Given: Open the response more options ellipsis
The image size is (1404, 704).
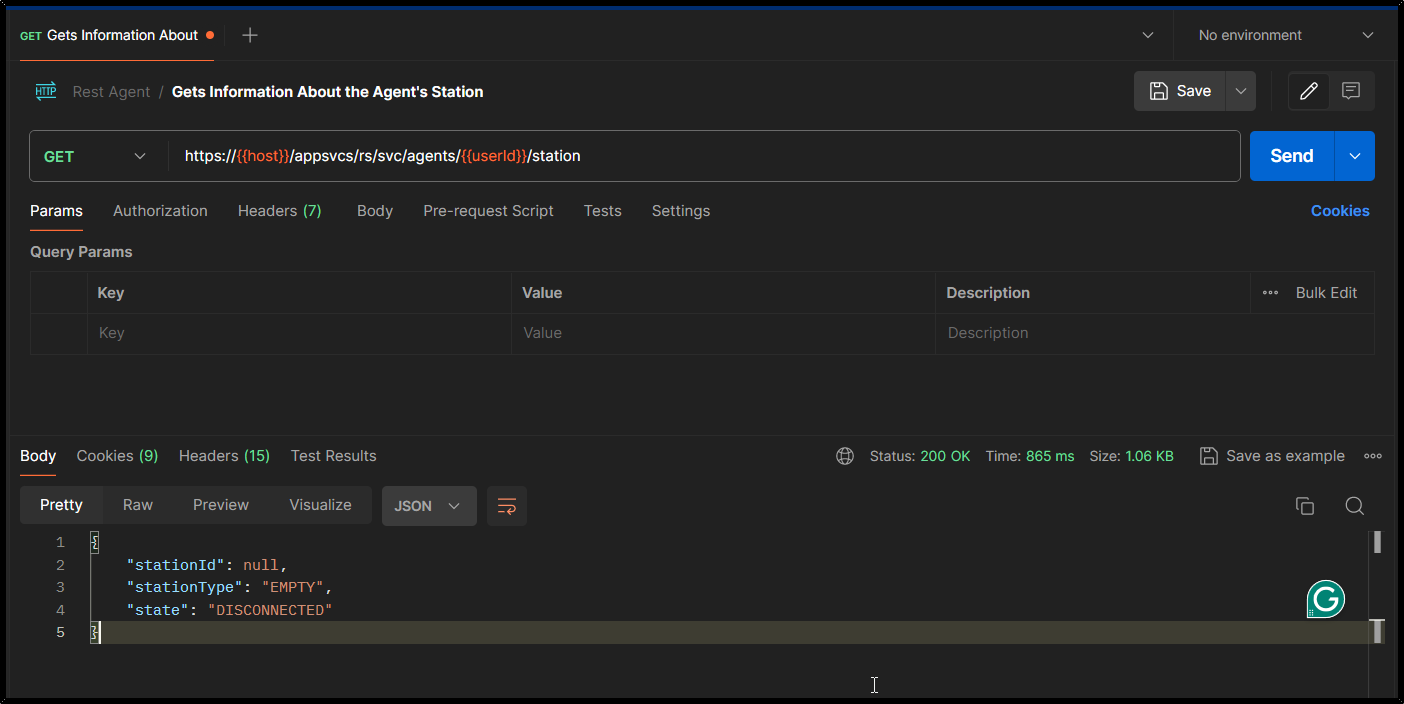Looking at the screenshot, I should point(1373,456).
